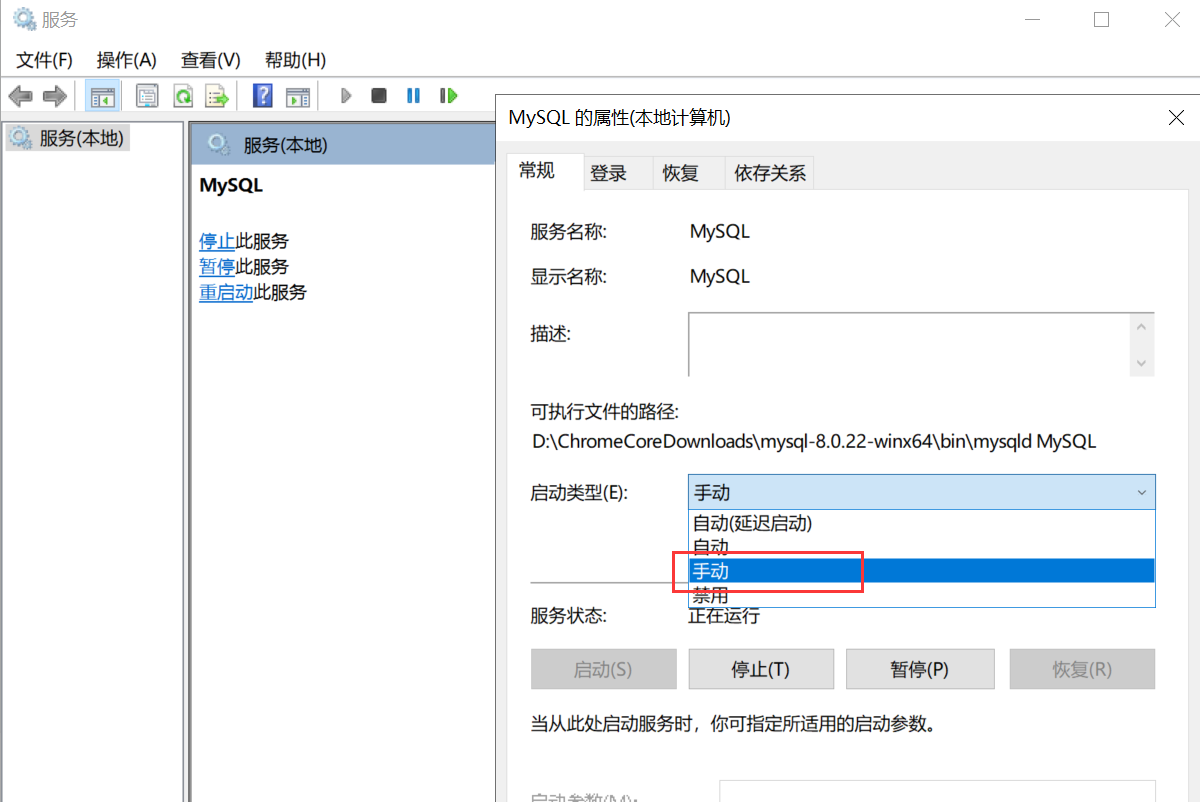Click inside the 描述 description text box
This screenshot has width=1200, height=802.
(908, 344)
